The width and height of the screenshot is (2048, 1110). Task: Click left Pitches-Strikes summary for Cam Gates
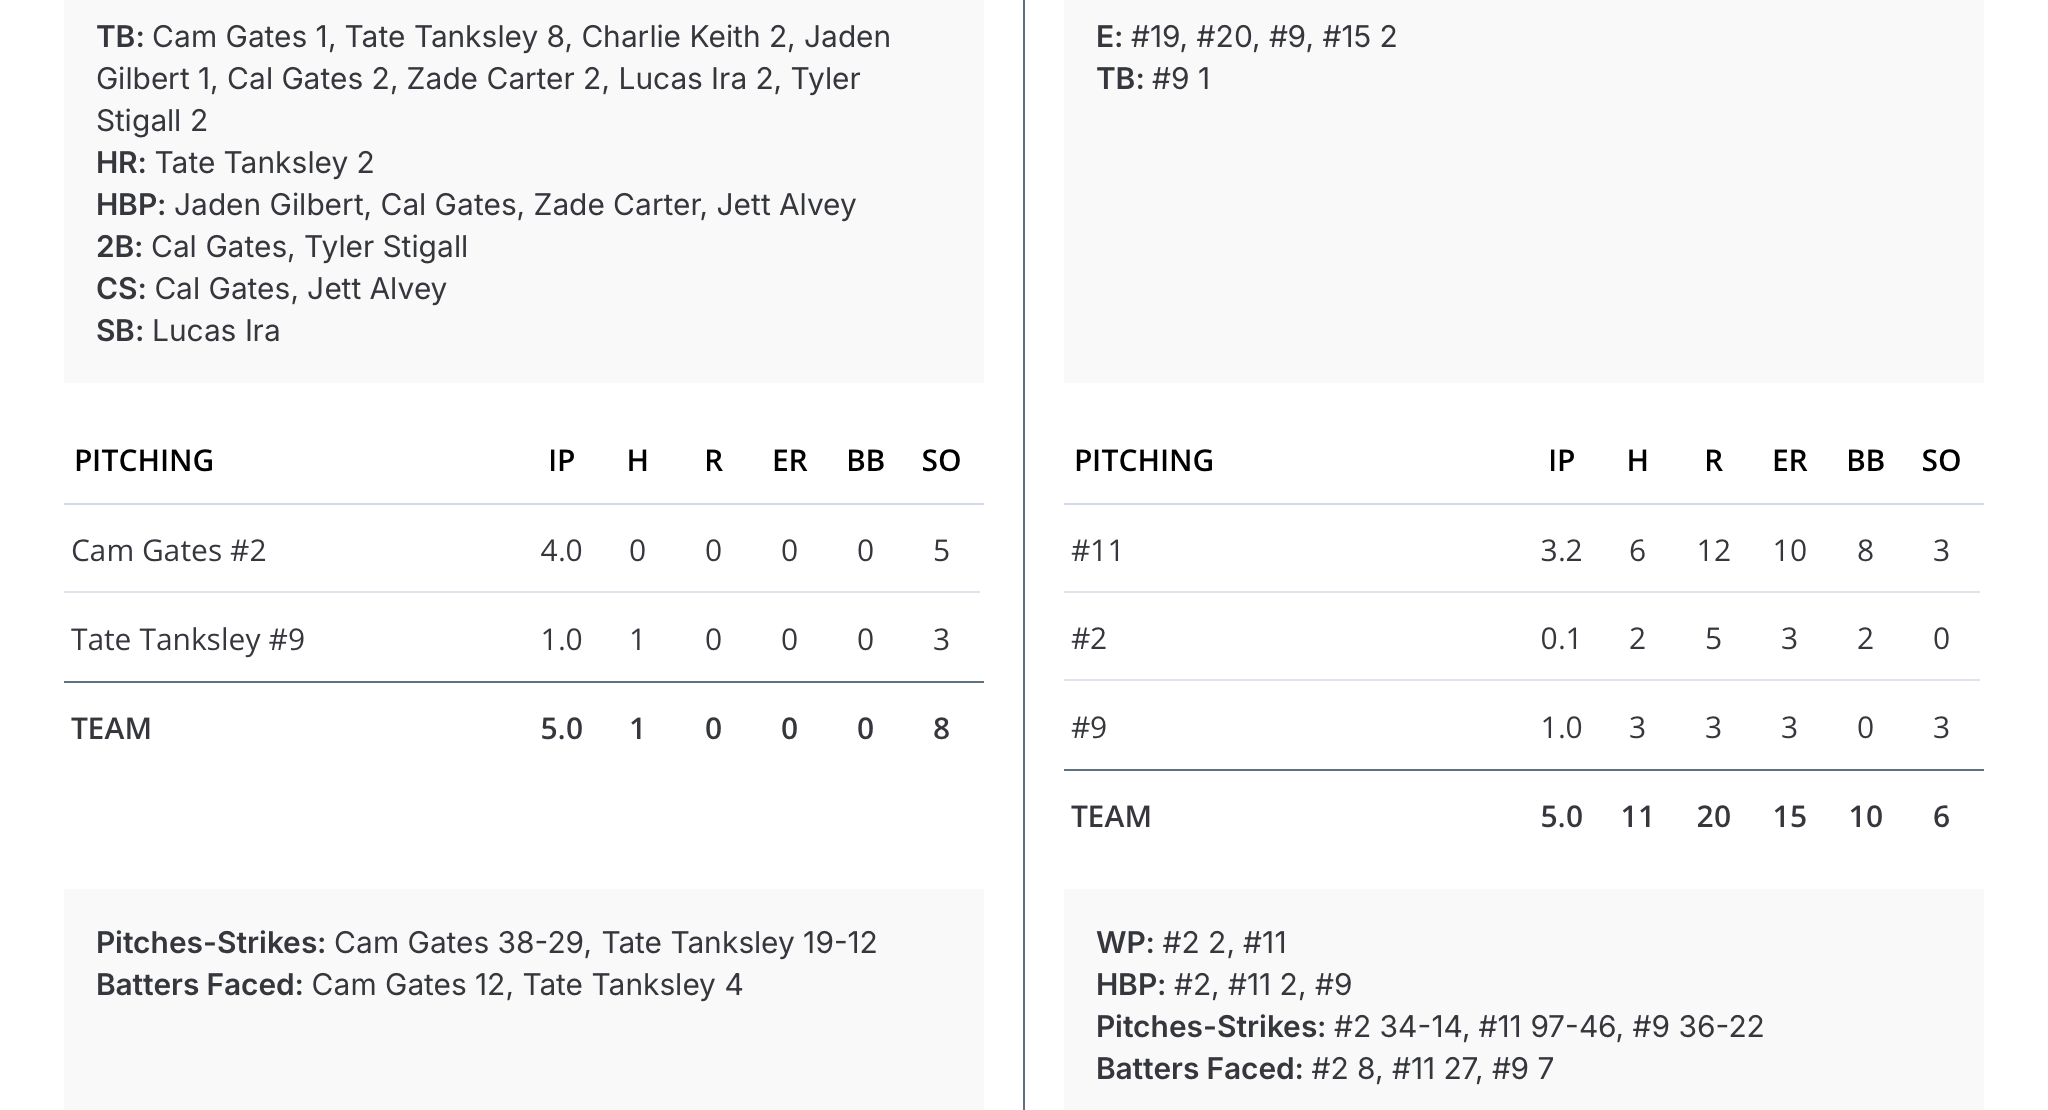(486, 942)
